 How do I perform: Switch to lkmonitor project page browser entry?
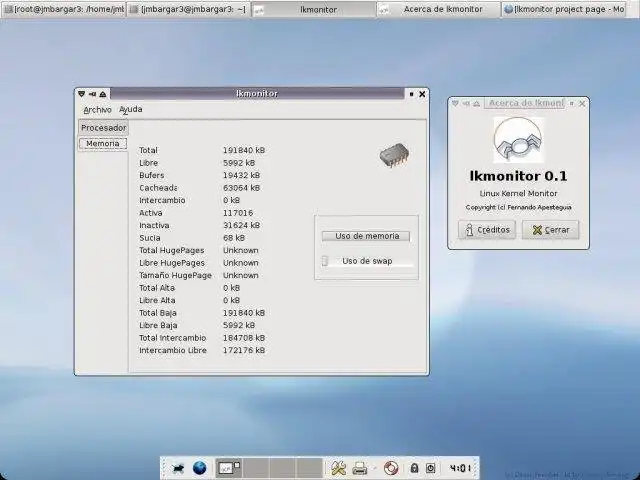[564, 9]
